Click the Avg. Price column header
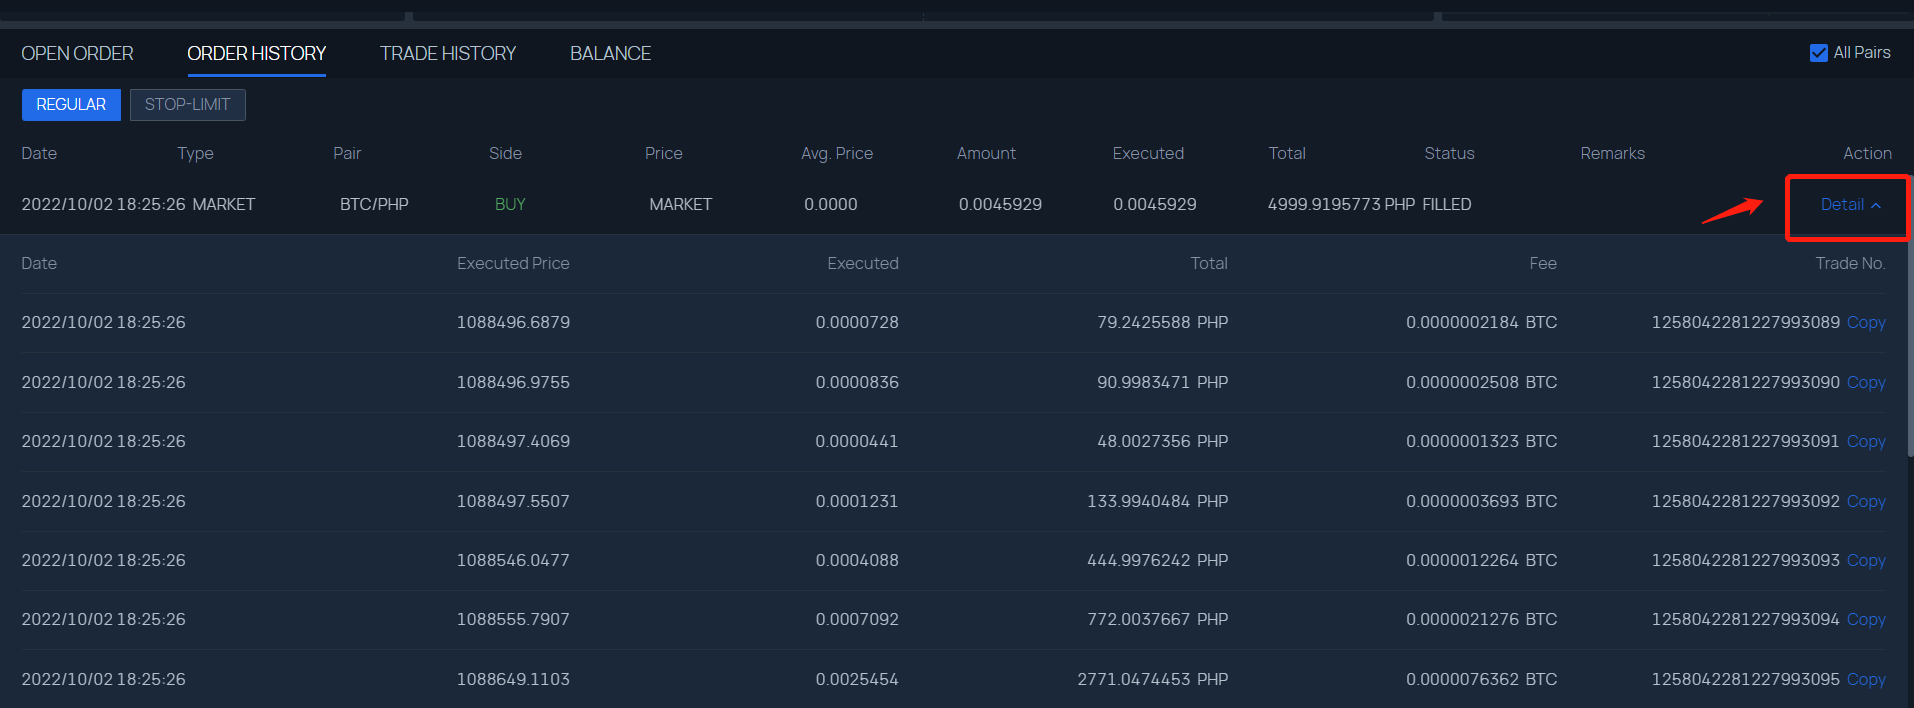The height and width of the screenshot is (708, 1914). coord(837,153)
